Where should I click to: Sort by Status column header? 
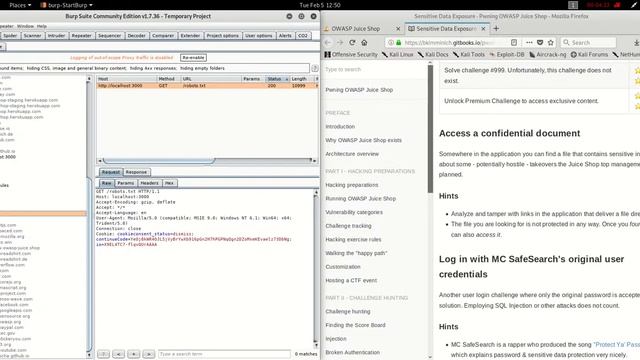[x=278, y=79]
